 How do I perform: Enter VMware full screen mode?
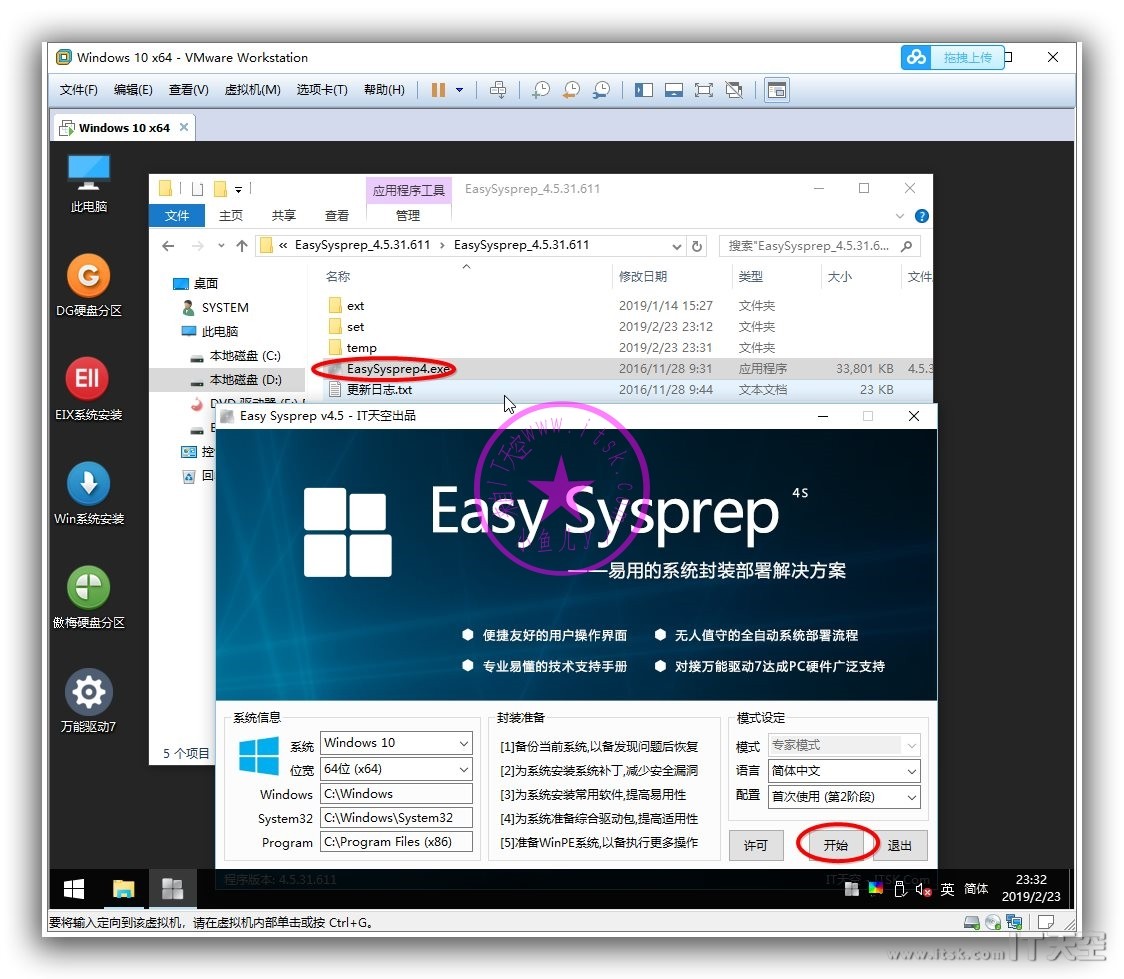coord(704,90)
